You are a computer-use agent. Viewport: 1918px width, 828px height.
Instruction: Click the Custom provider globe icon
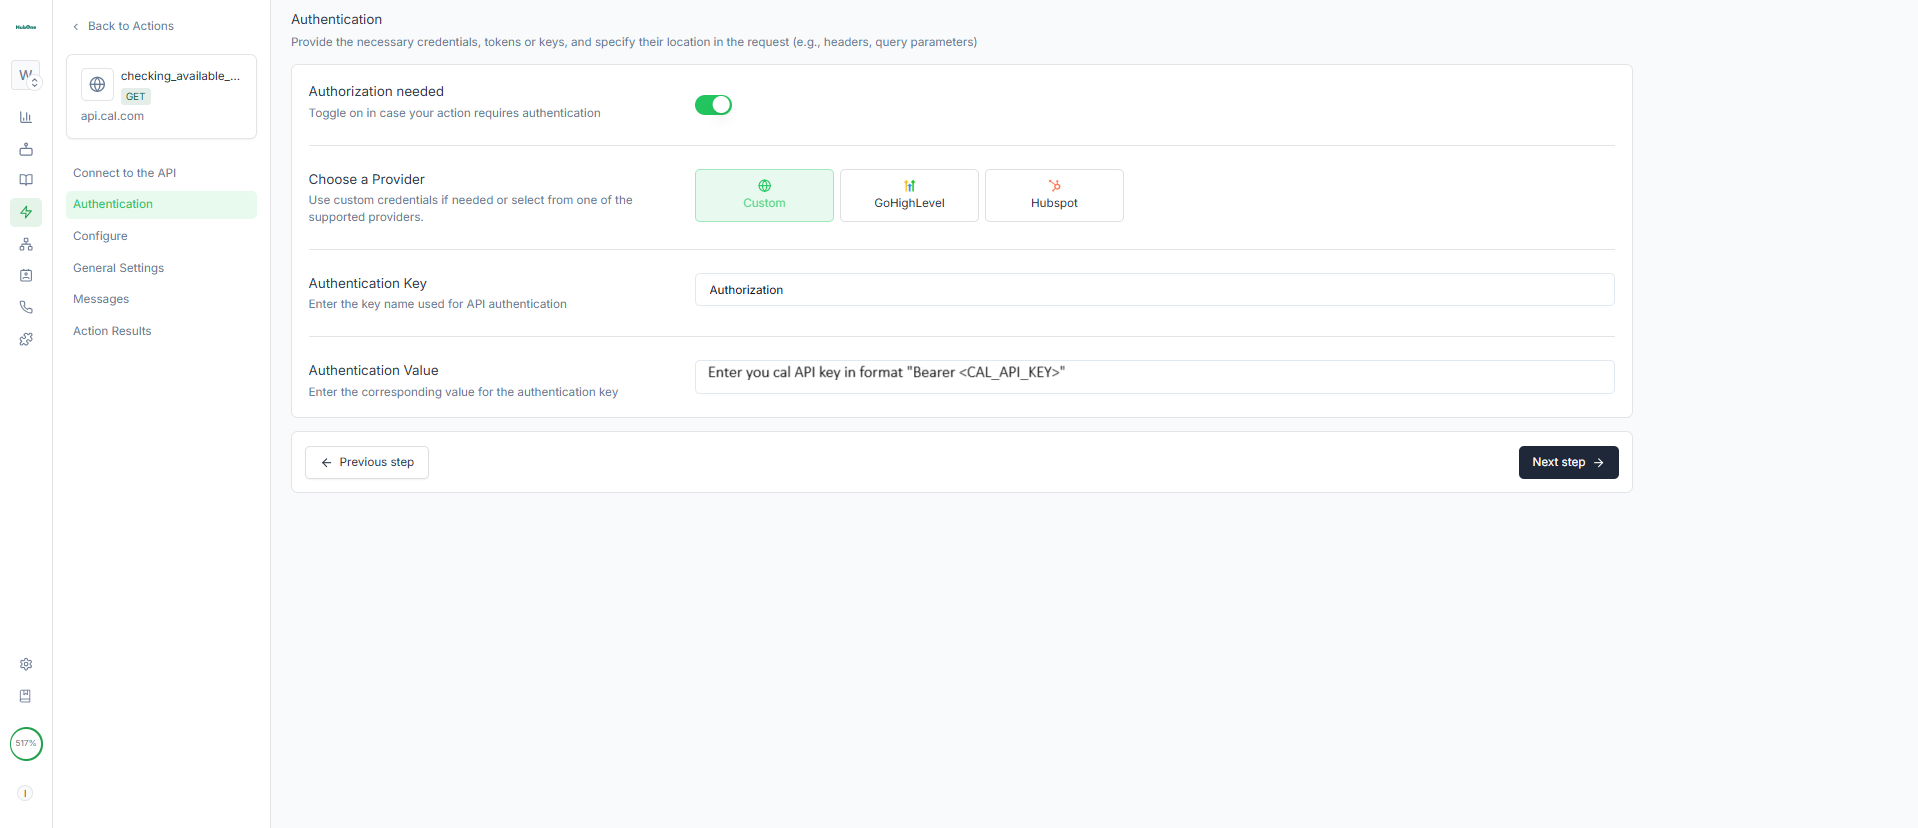764,186
